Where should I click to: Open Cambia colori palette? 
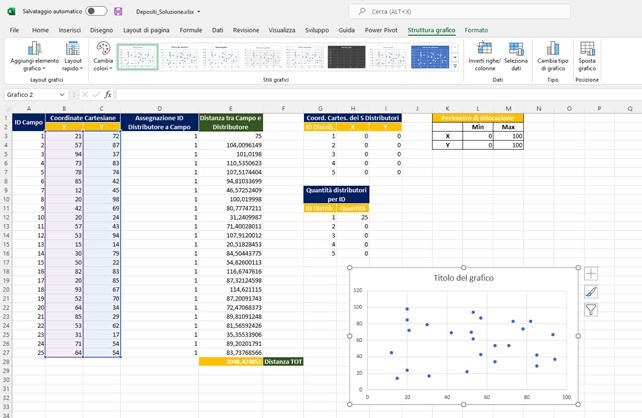point(103,56)
